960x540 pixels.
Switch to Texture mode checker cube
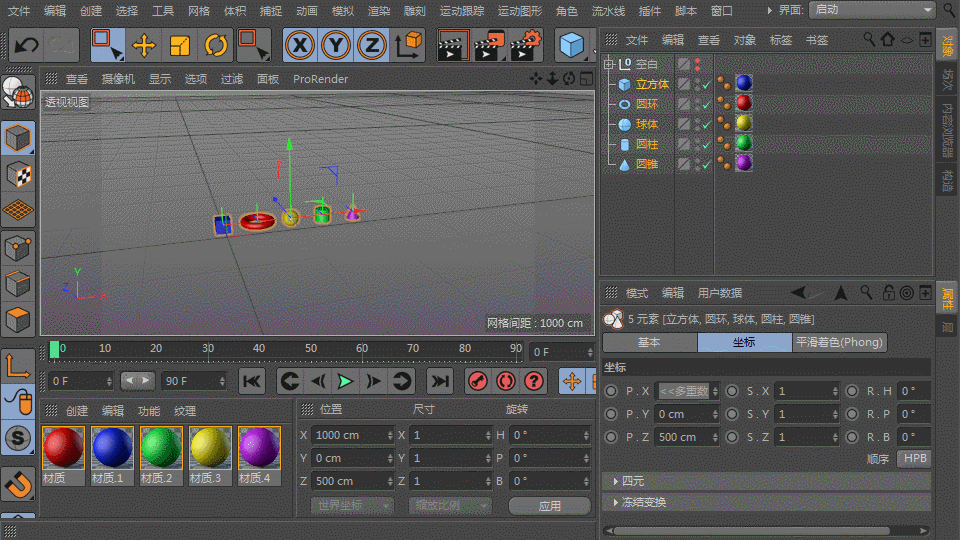point(17,175)
